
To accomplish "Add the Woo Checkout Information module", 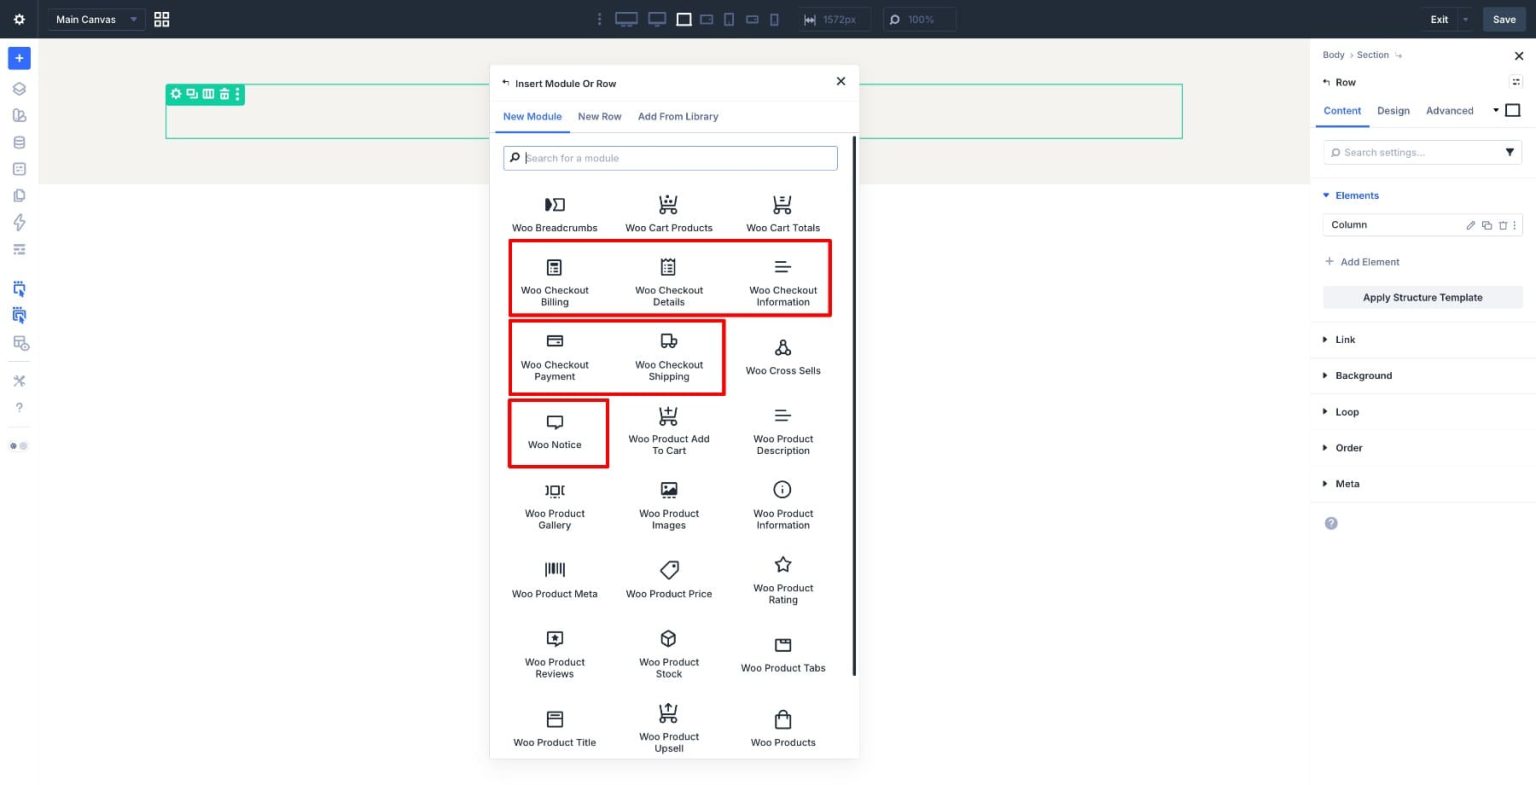I will pos(783,281).
